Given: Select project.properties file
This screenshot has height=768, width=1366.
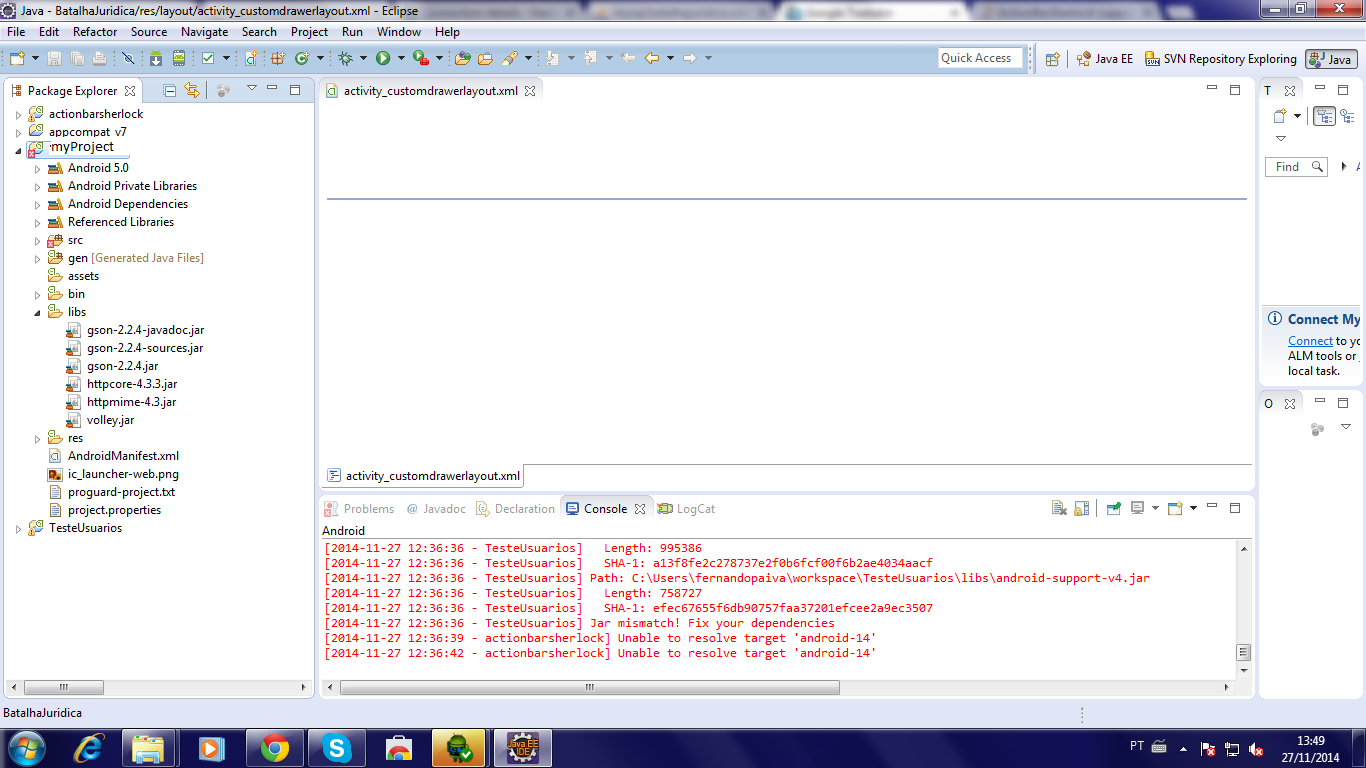Looking at the screenshot, I should point(114,510).
